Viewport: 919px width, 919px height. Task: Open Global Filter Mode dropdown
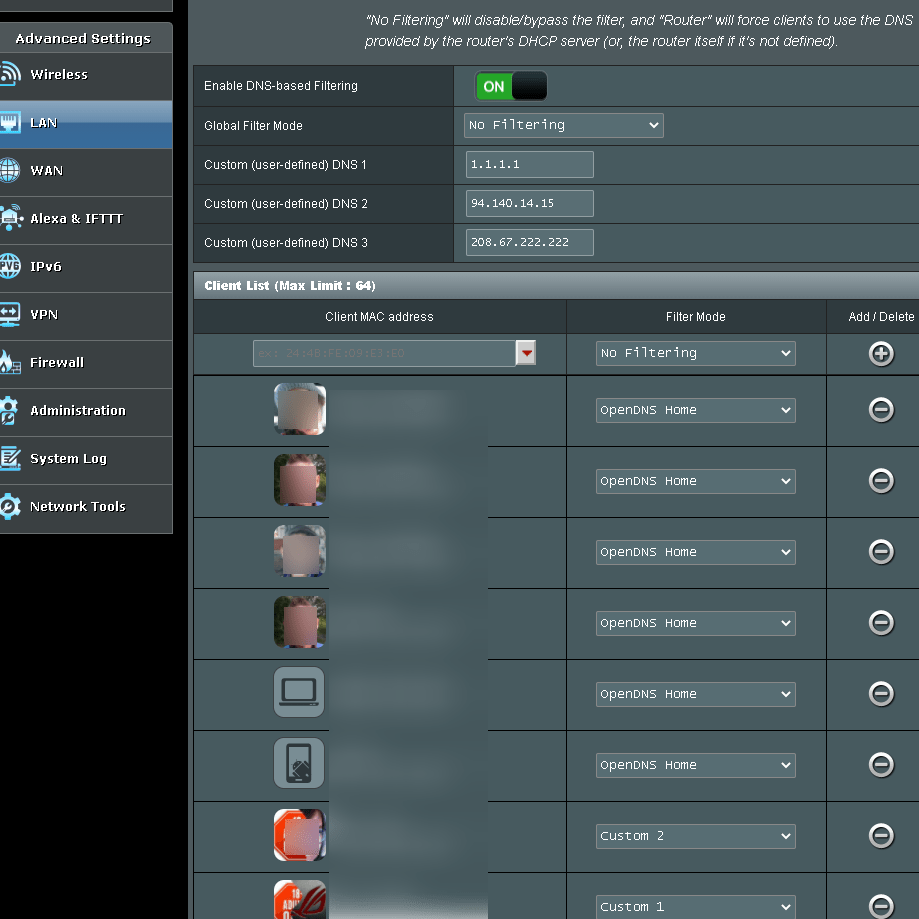click(x=563, y=125)
